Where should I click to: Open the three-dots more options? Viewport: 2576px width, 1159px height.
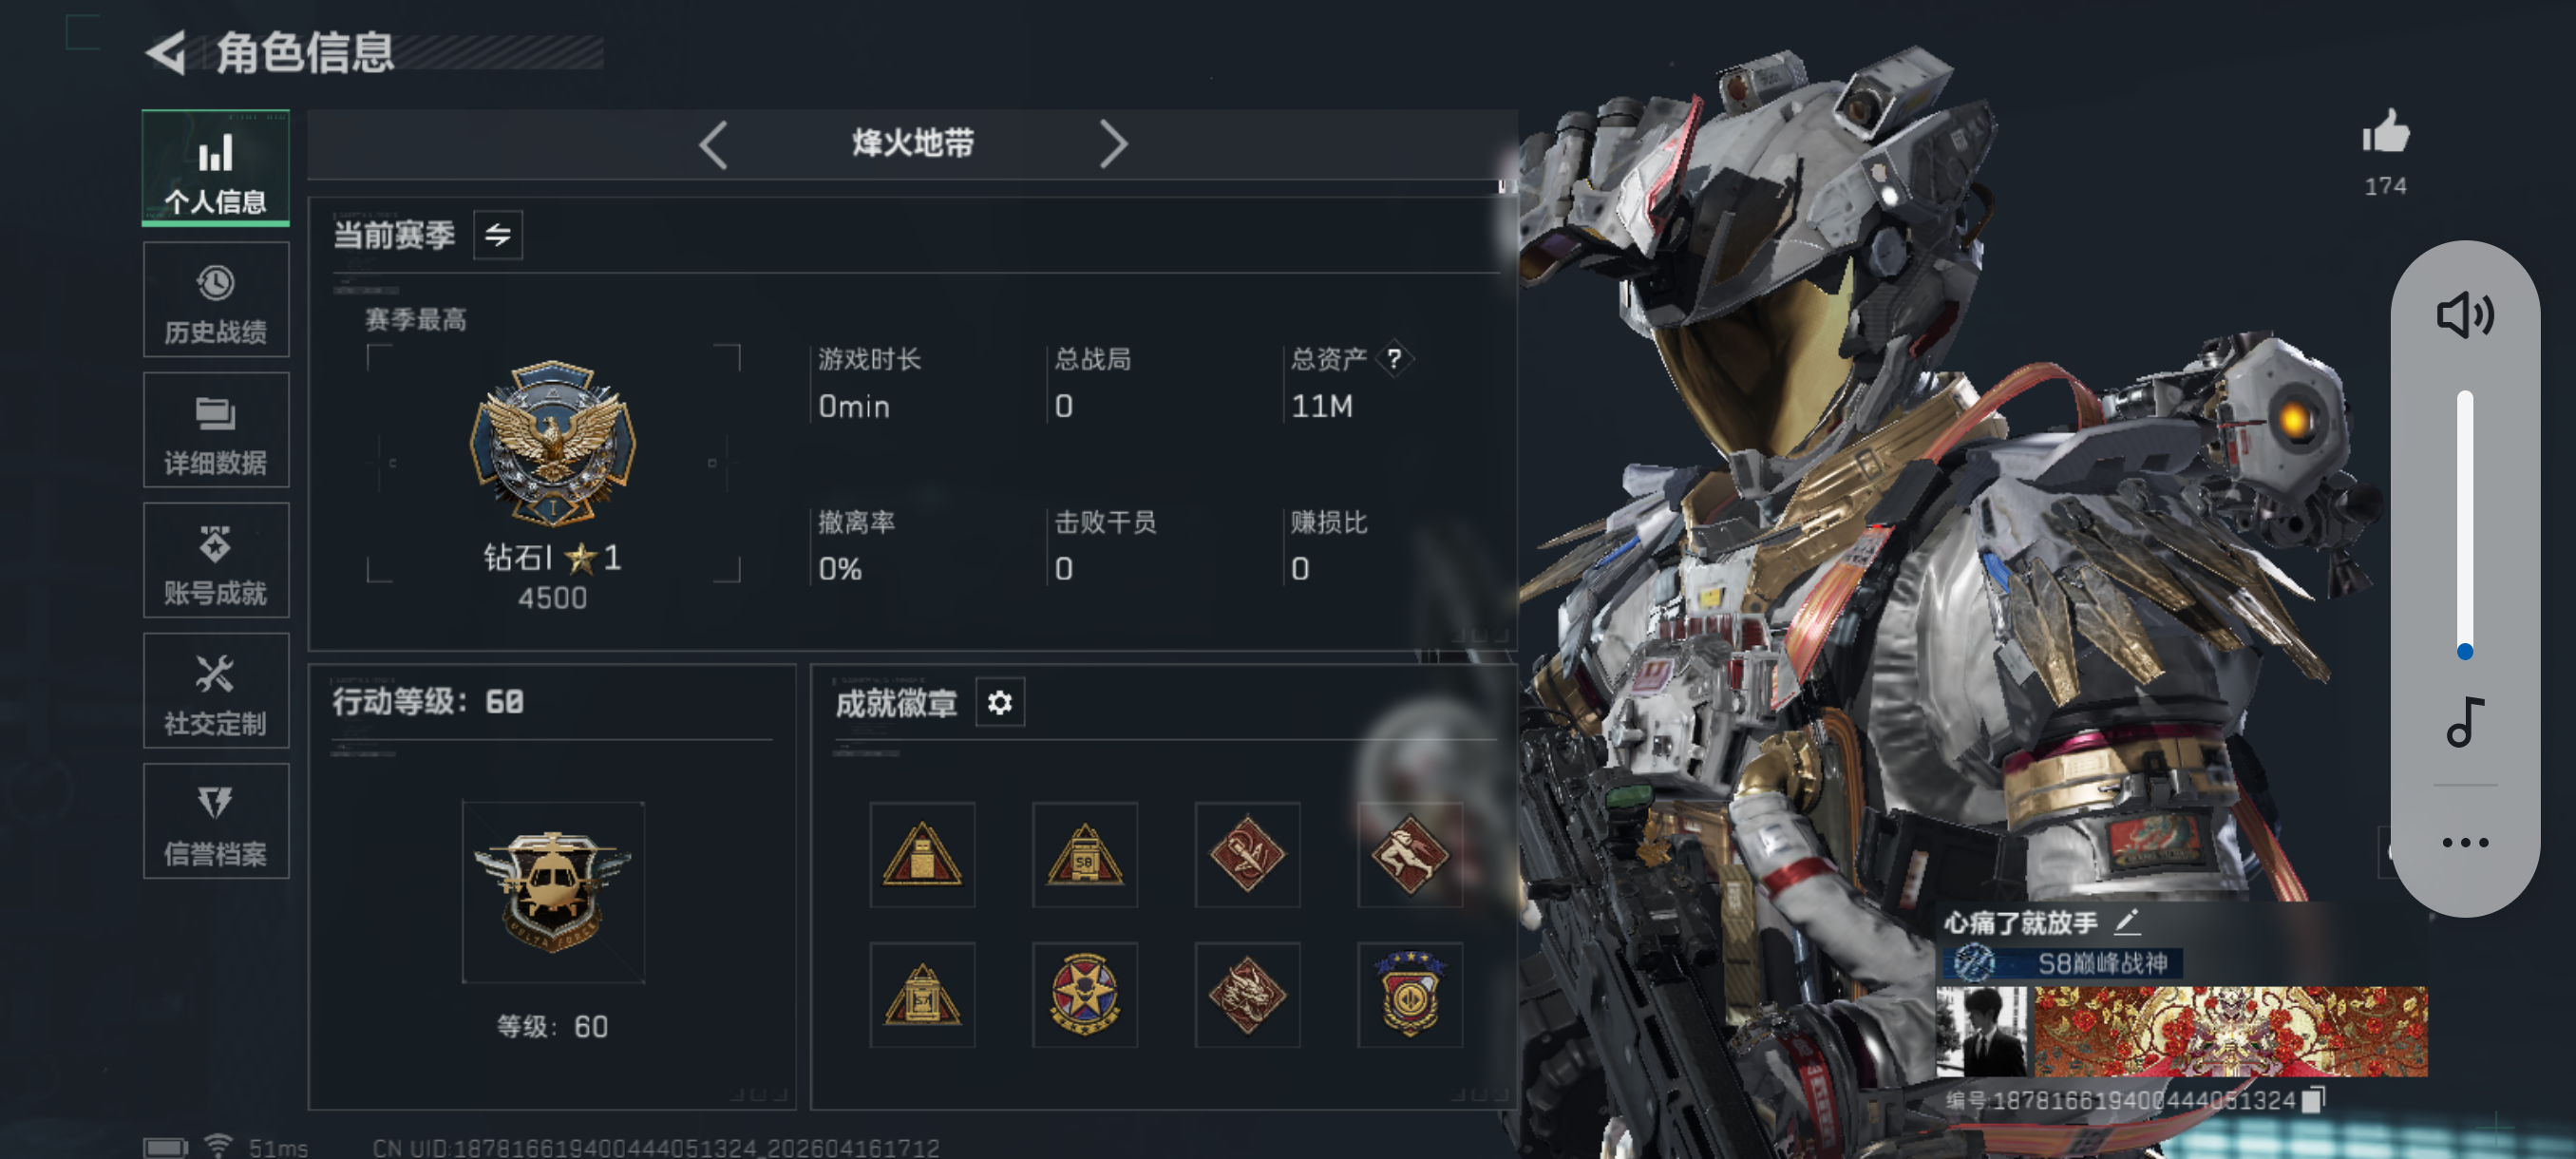pos(2465,842)
